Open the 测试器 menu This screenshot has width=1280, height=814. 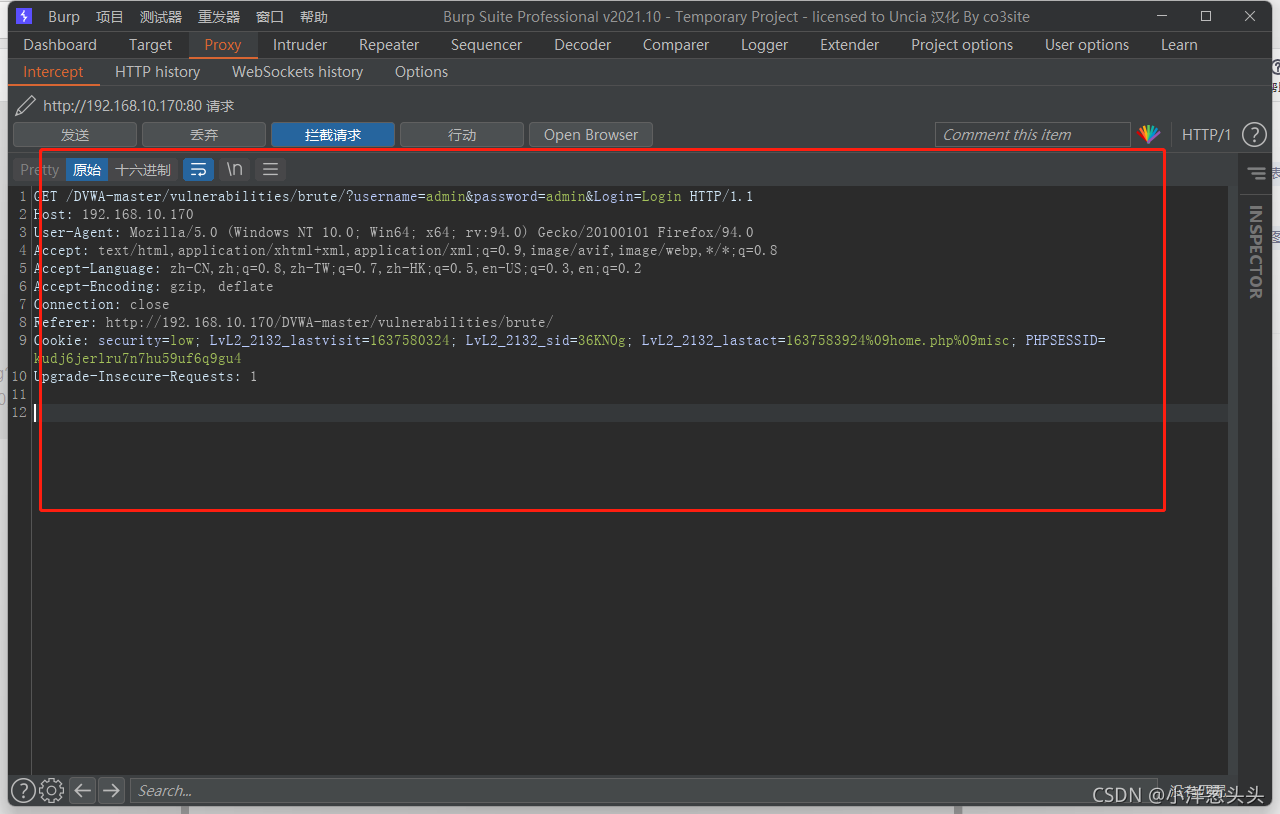pos(161,16)
